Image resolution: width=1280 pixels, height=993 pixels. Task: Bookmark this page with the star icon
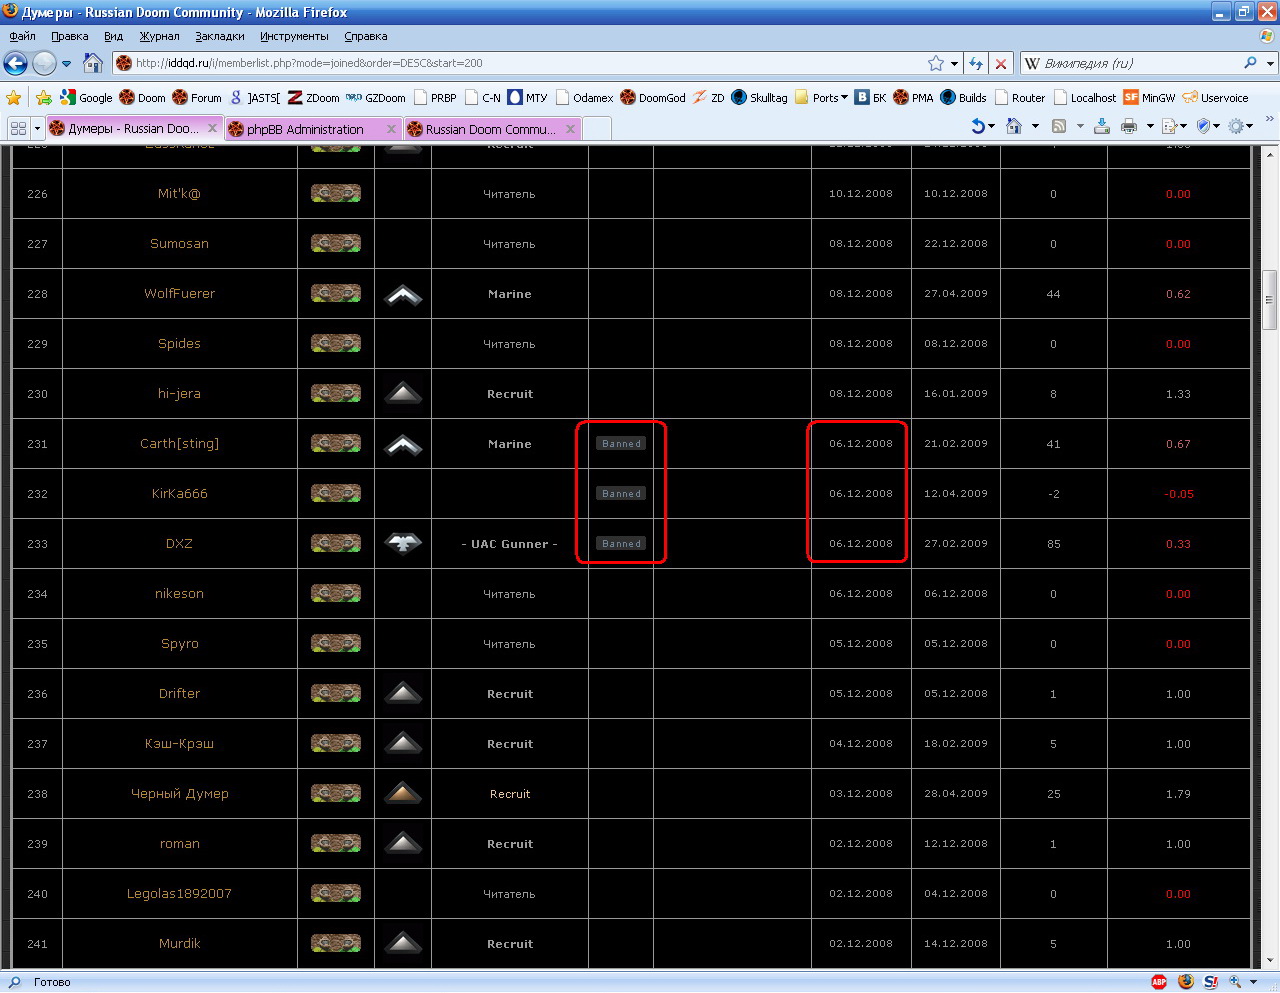[x=936, y=63]
